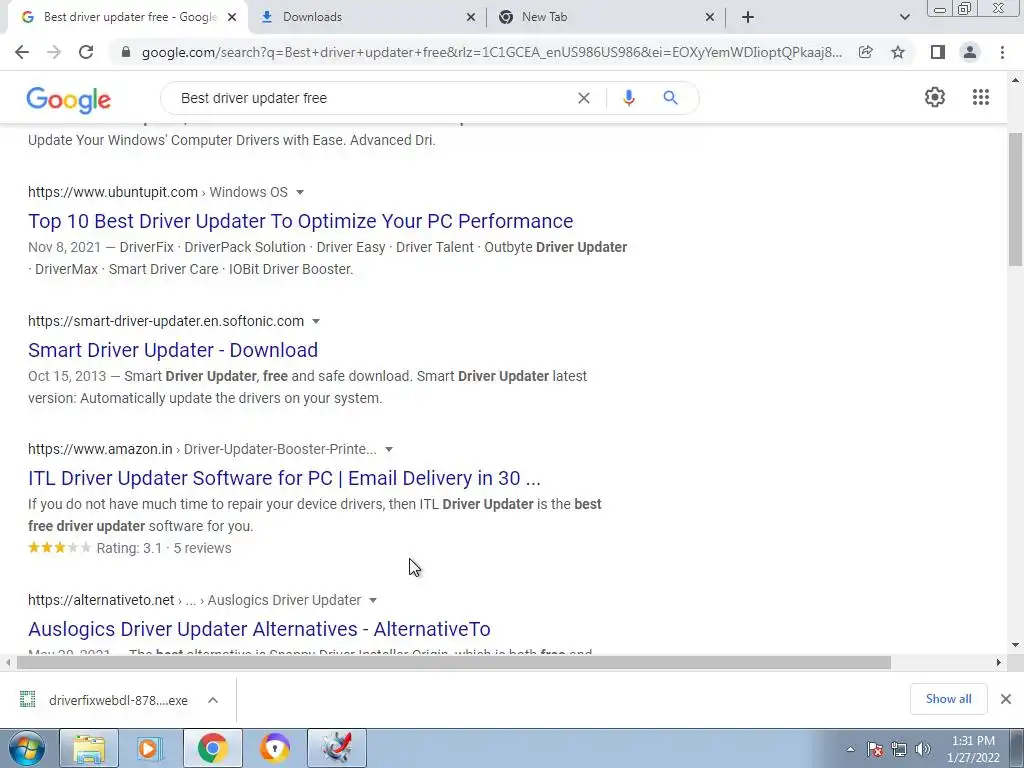Open the volume speaker icon
This screenshot has height=768, width=1024.
coord(922,749)
